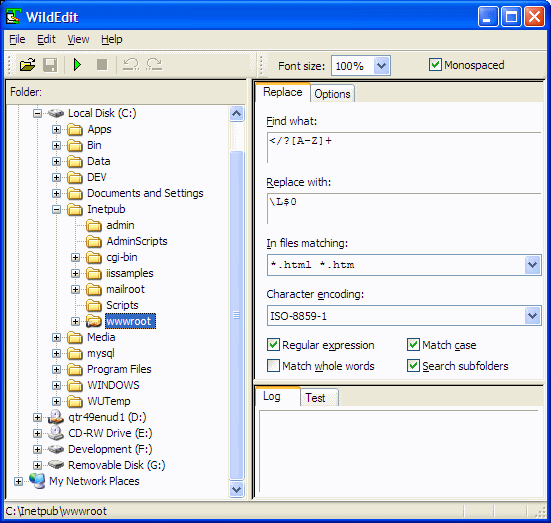Click status bar path C:\Inetpub\wwwroot
The image size is (551, 523).
56,511
